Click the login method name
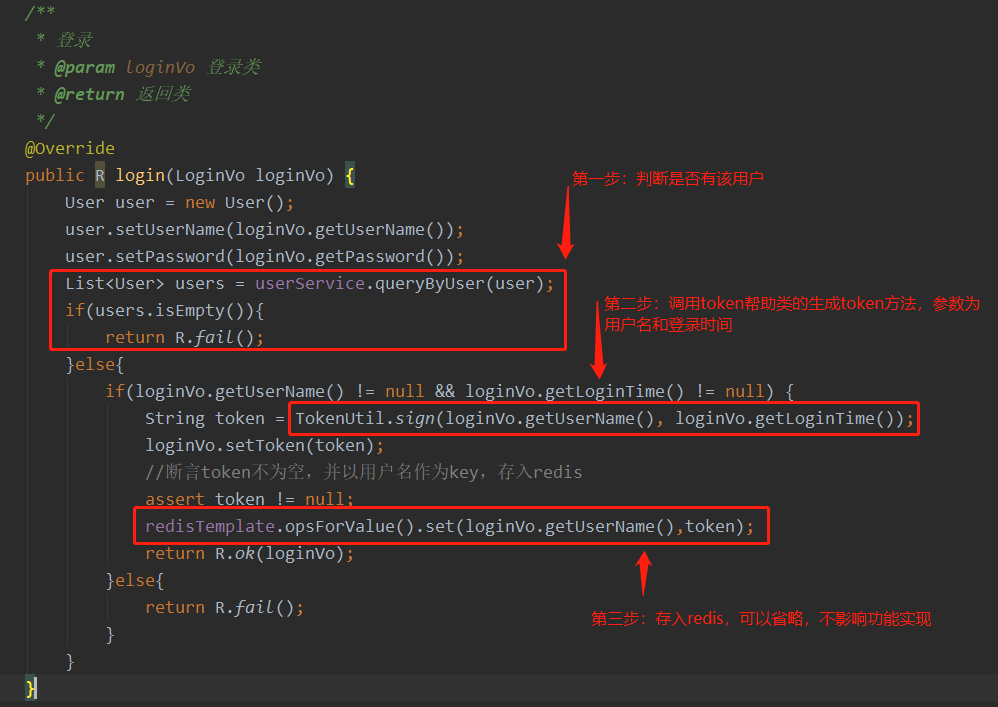This screenshot has height=707, width=998. tap(140, 176)
